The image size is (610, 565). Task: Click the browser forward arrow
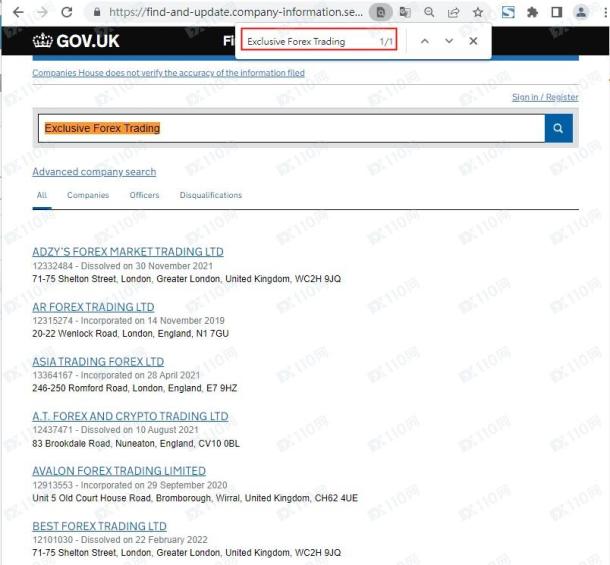click(x=42, y=12)
